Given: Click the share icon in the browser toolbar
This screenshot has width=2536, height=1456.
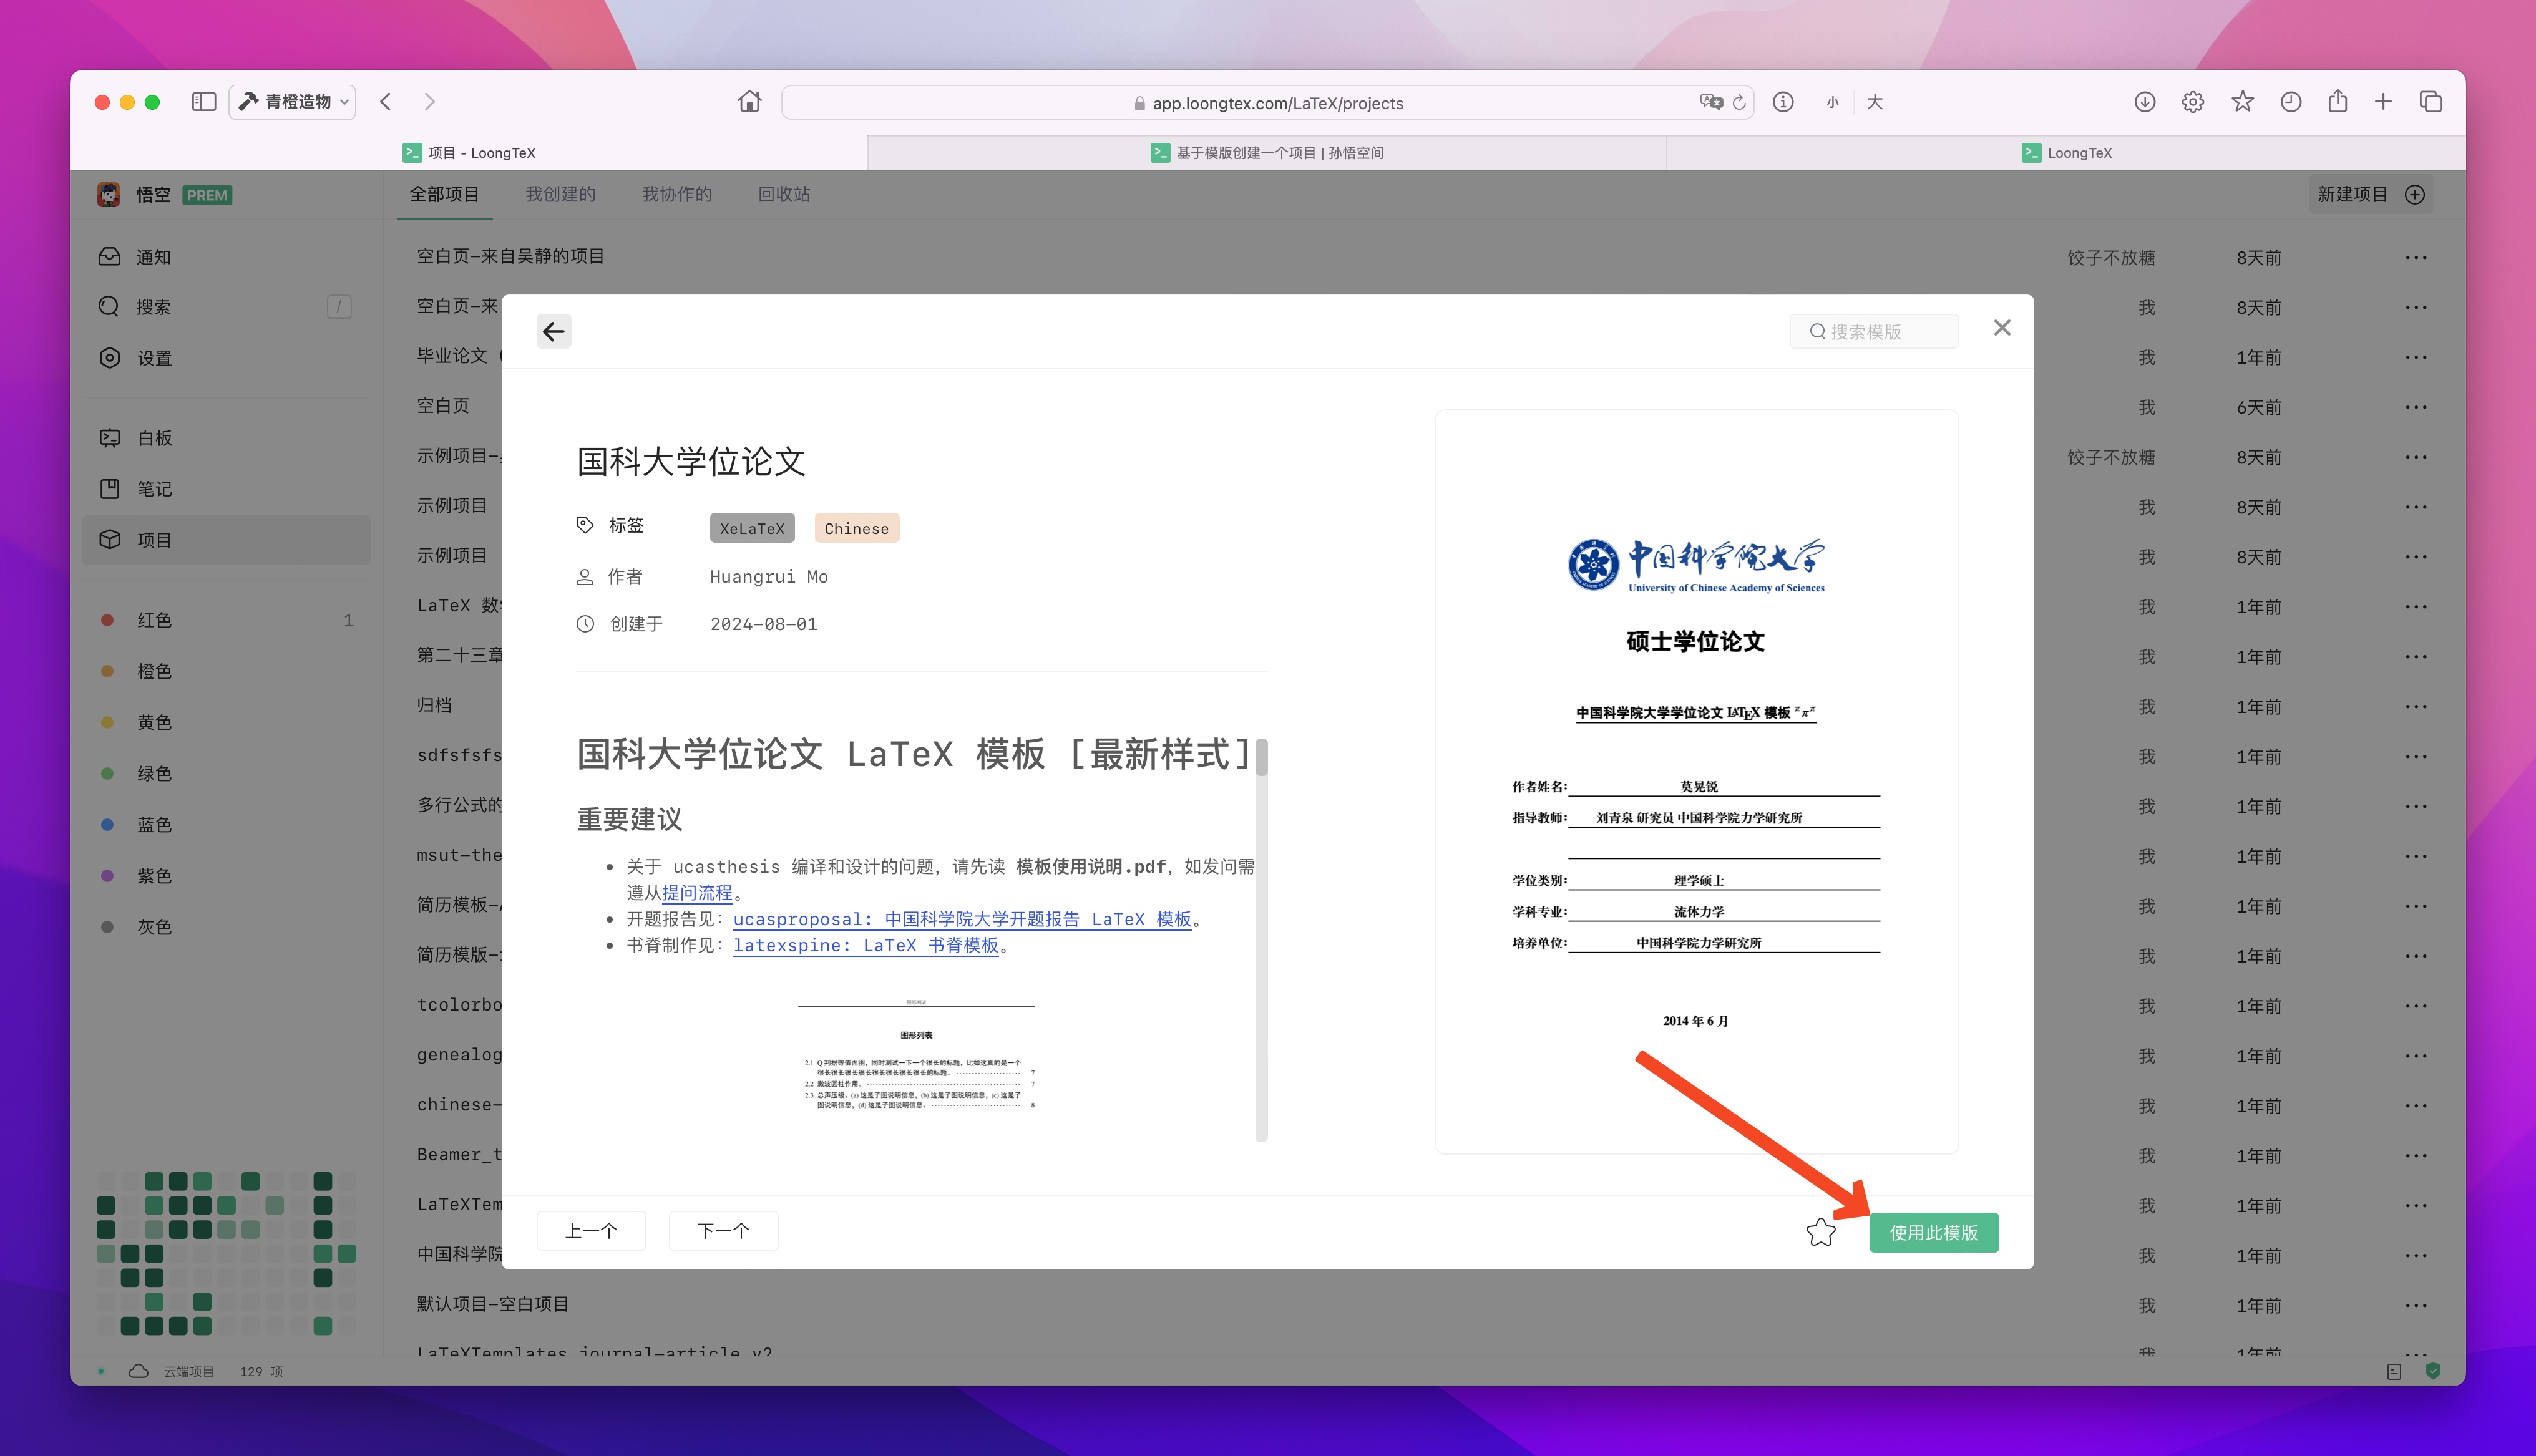Looking at the screenshot, I should click(x=2338, y=101).
